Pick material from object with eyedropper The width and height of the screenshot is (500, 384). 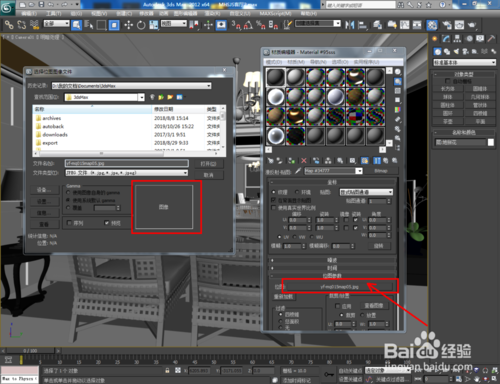click(x=298, y=171)
